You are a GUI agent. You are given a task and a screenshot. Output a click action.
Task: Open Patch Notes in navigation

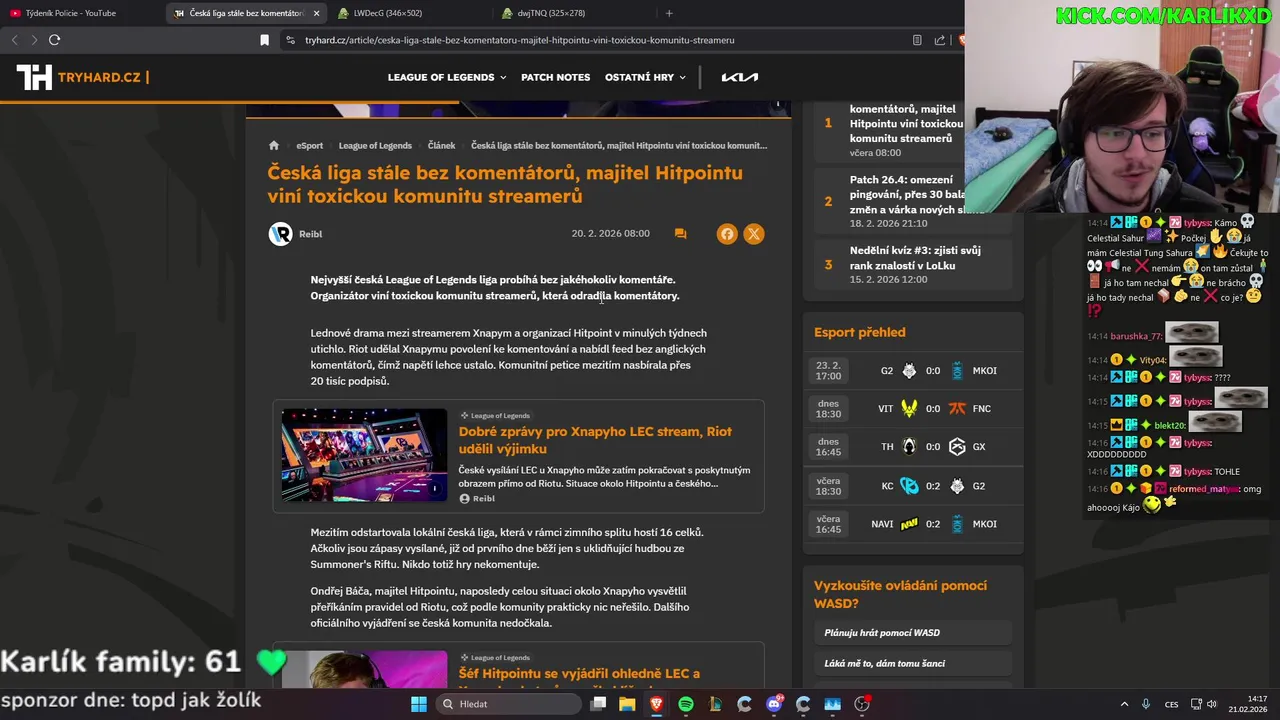click(x=555, y=77)
